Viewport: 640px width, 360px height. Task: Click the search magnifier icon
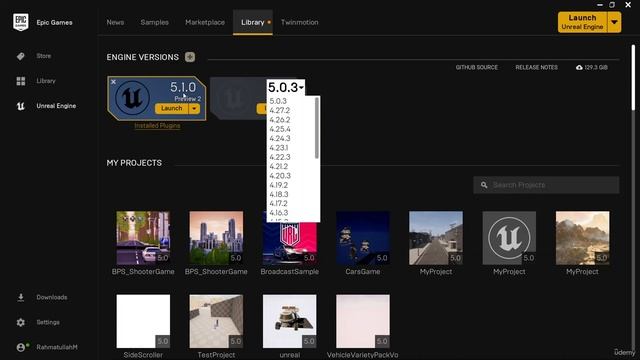coord(484,185)
